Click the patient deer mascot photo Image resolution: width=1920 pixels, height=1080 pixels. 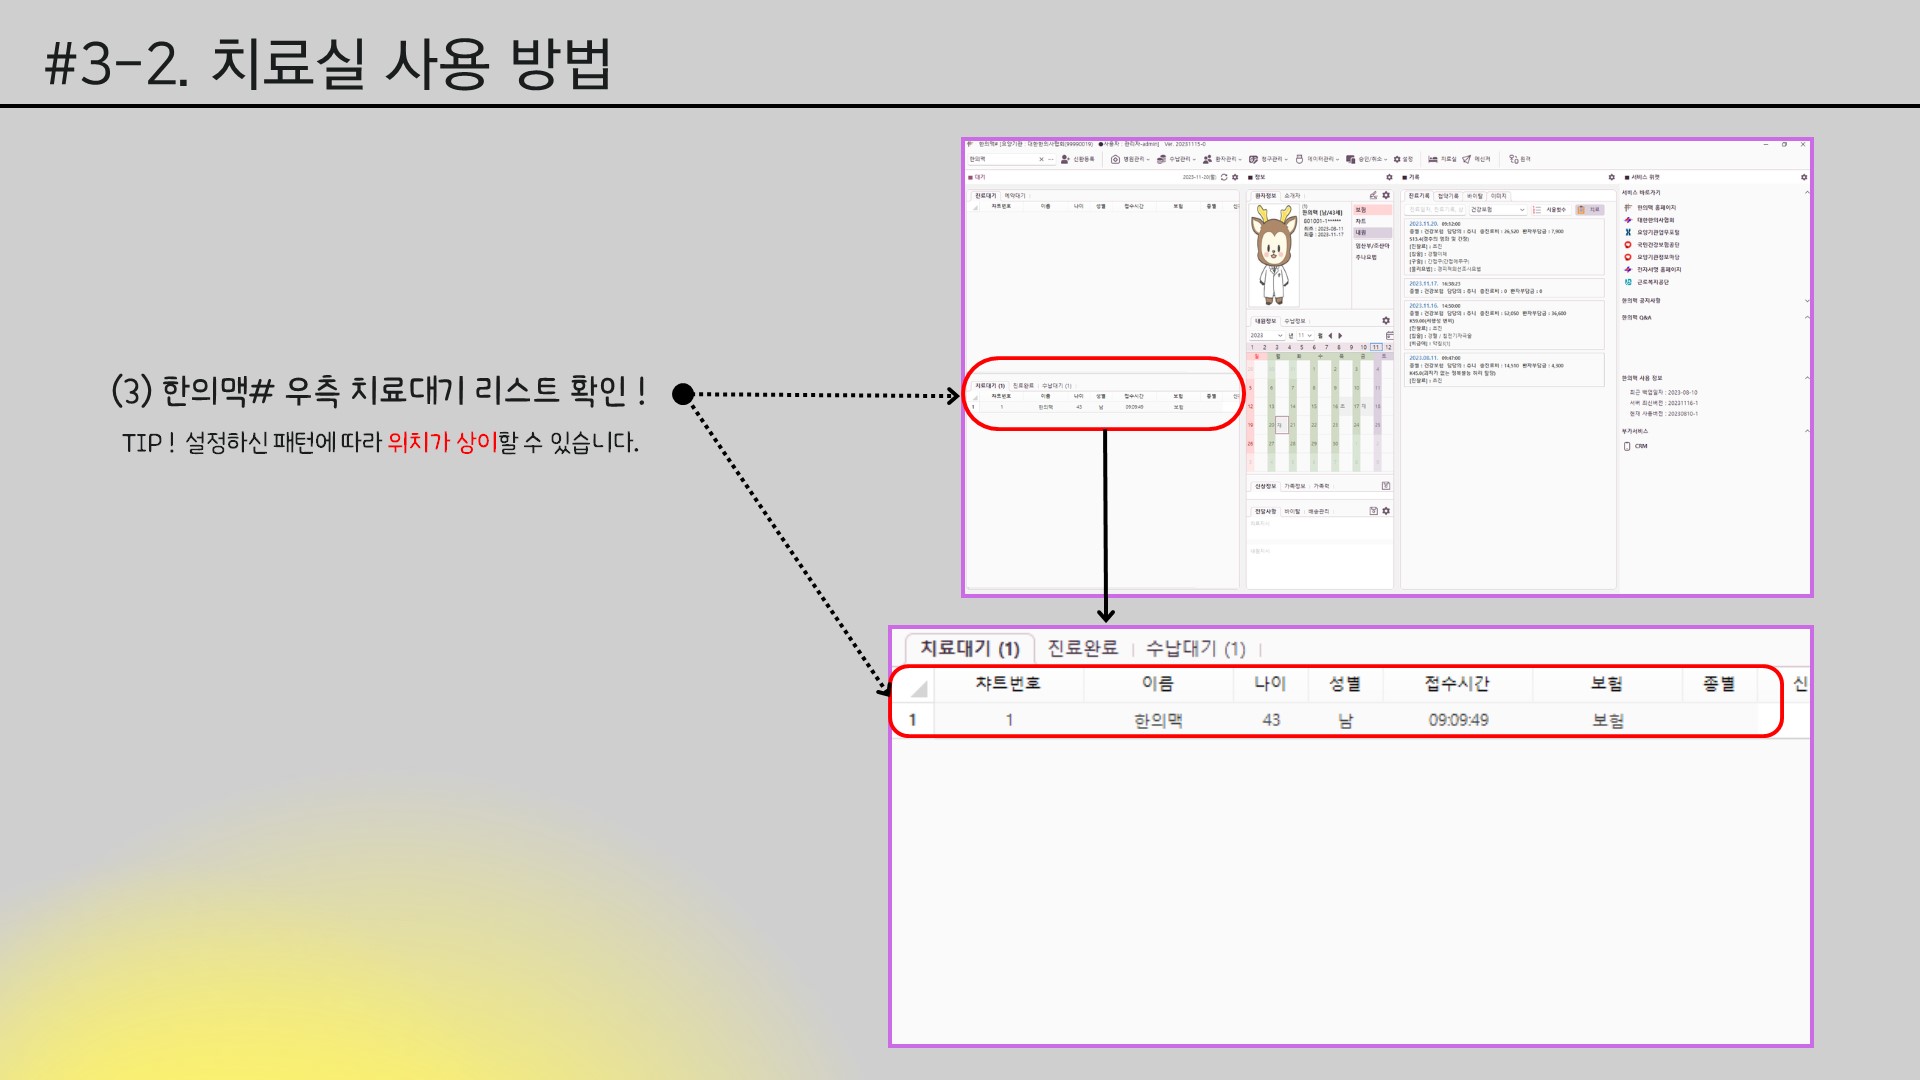click(x=1273, y=255)
